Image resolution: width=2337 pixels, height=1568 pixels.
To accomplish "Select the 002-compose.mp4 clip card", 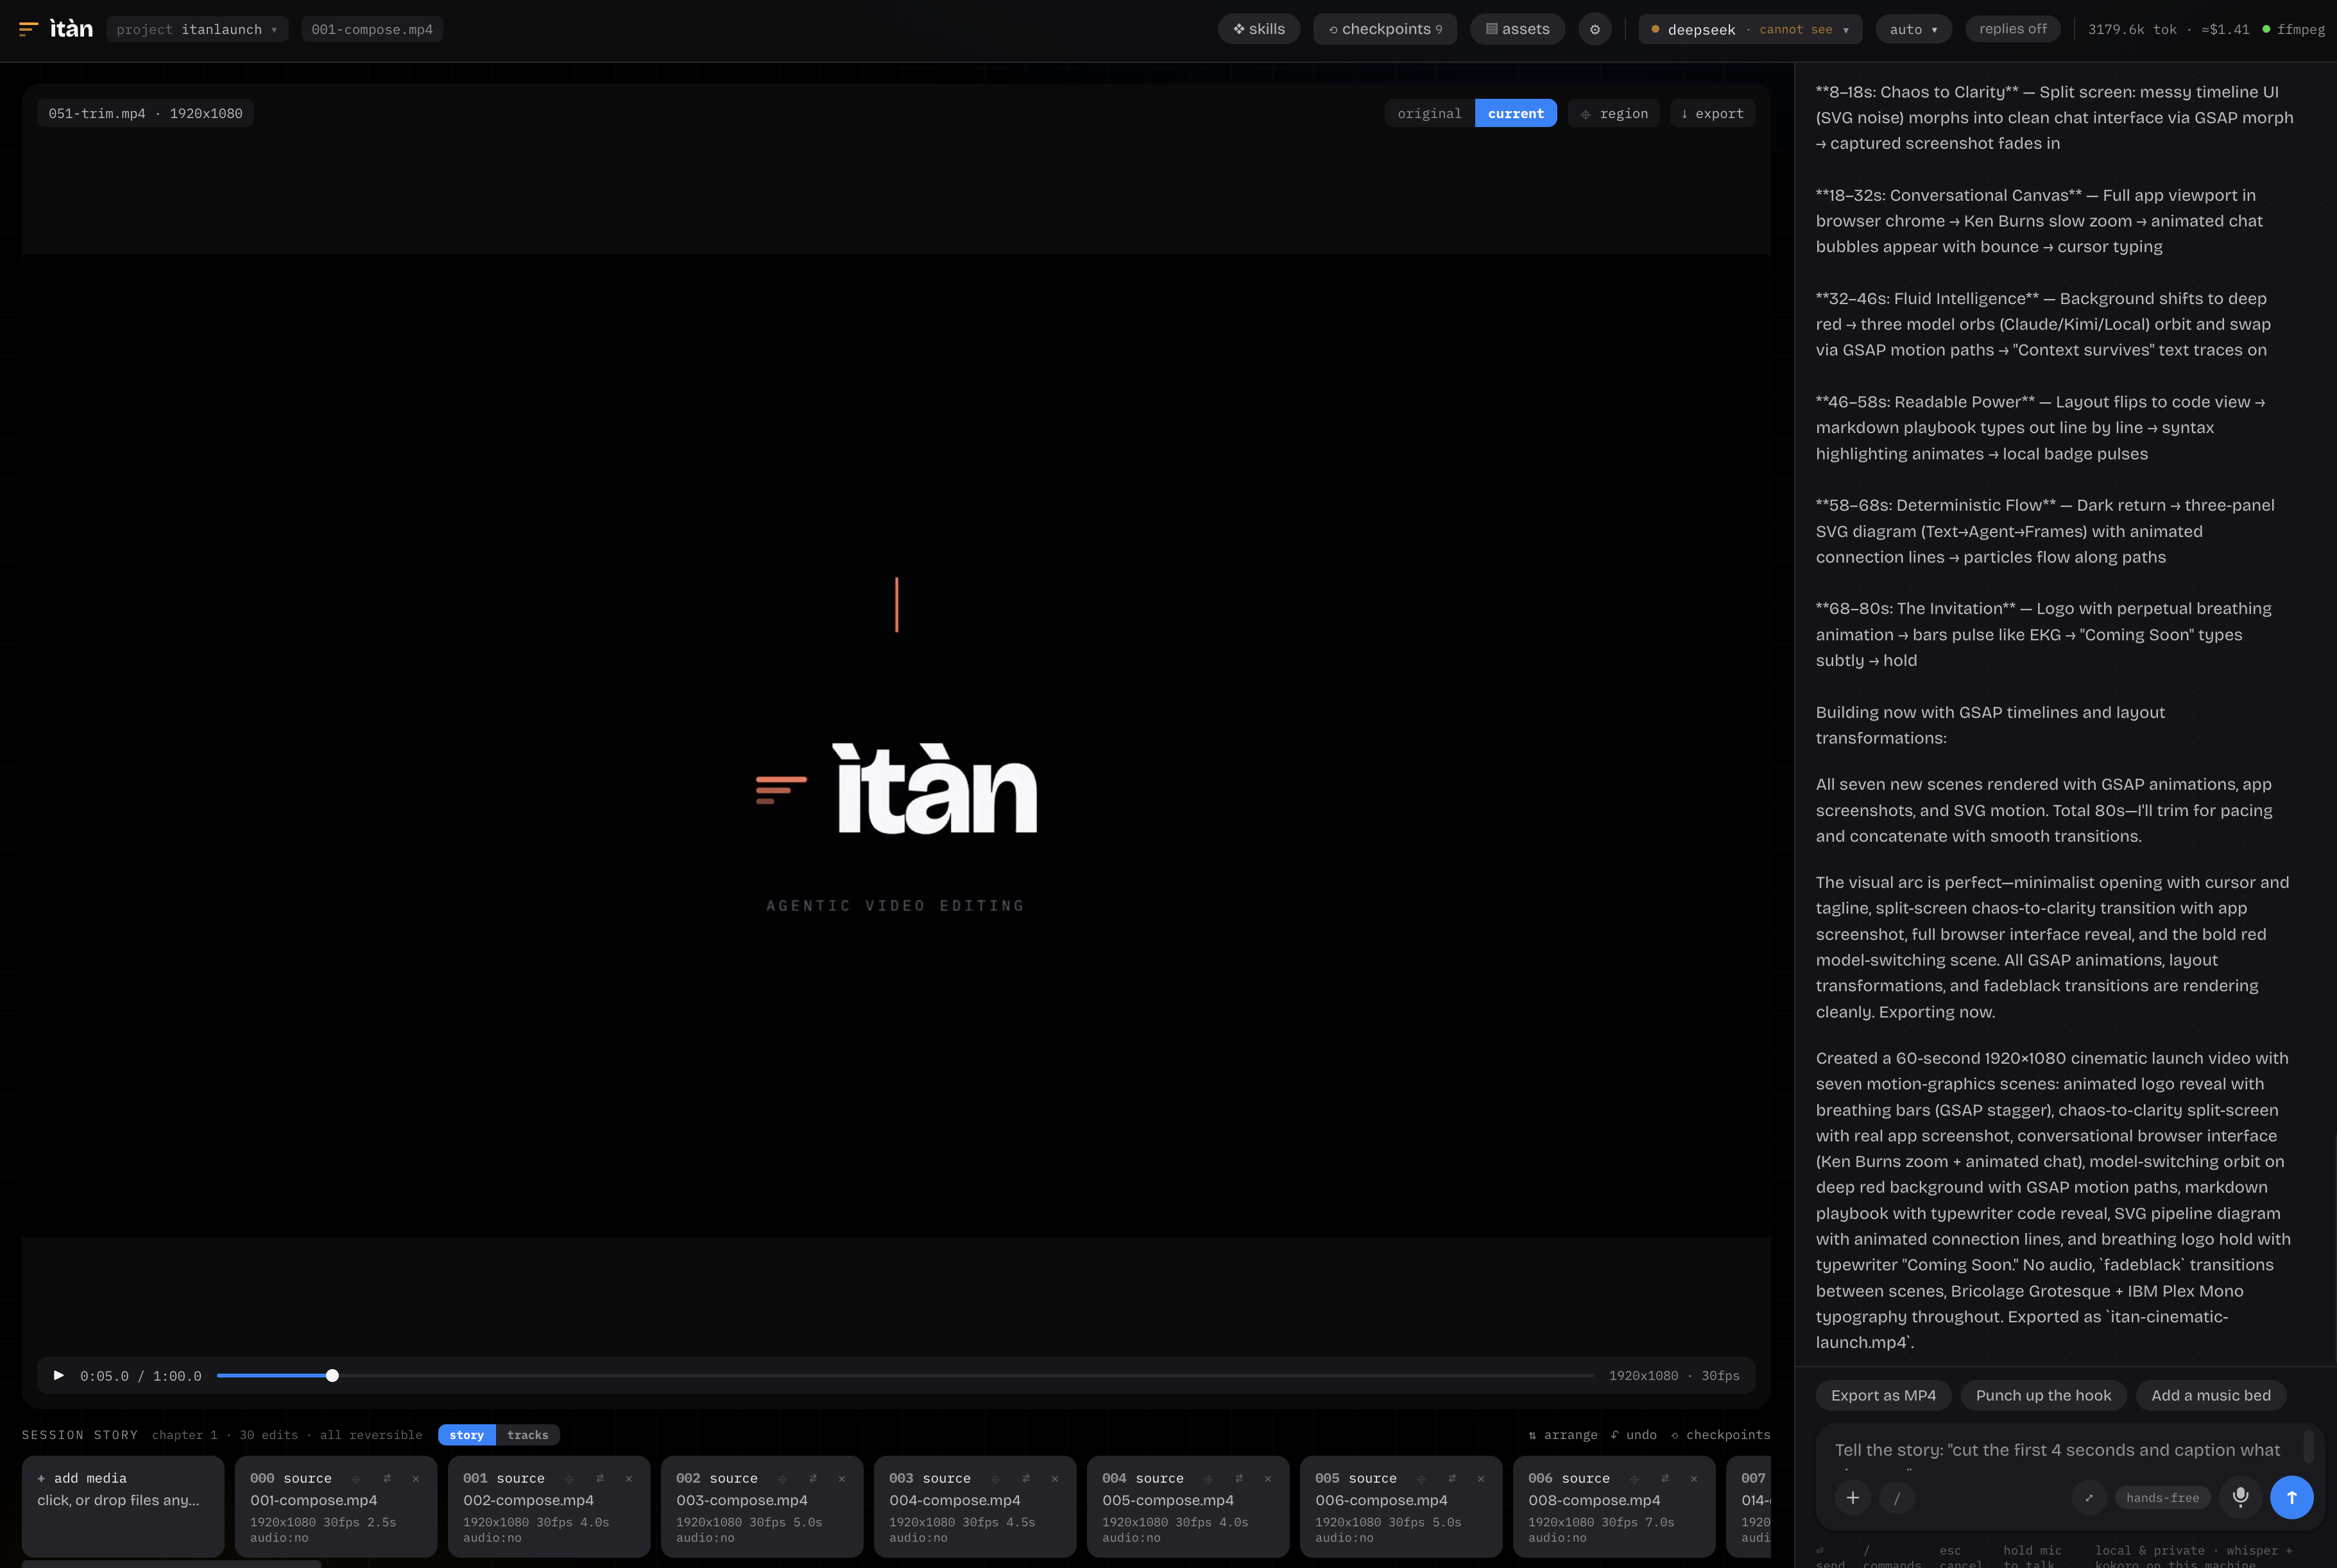I will pyautogui.click(x=549, y=1506).
